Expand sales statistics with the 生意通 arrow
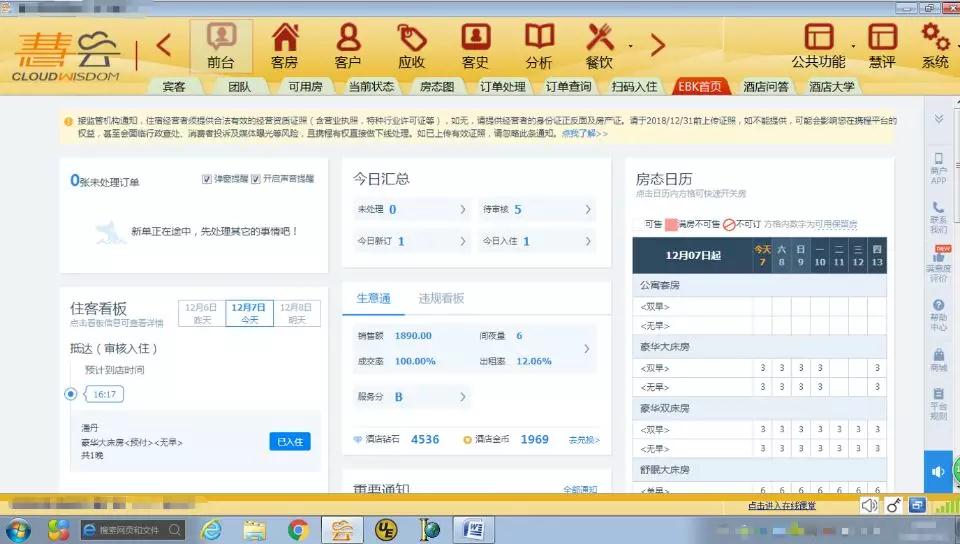 click(587, 349)
